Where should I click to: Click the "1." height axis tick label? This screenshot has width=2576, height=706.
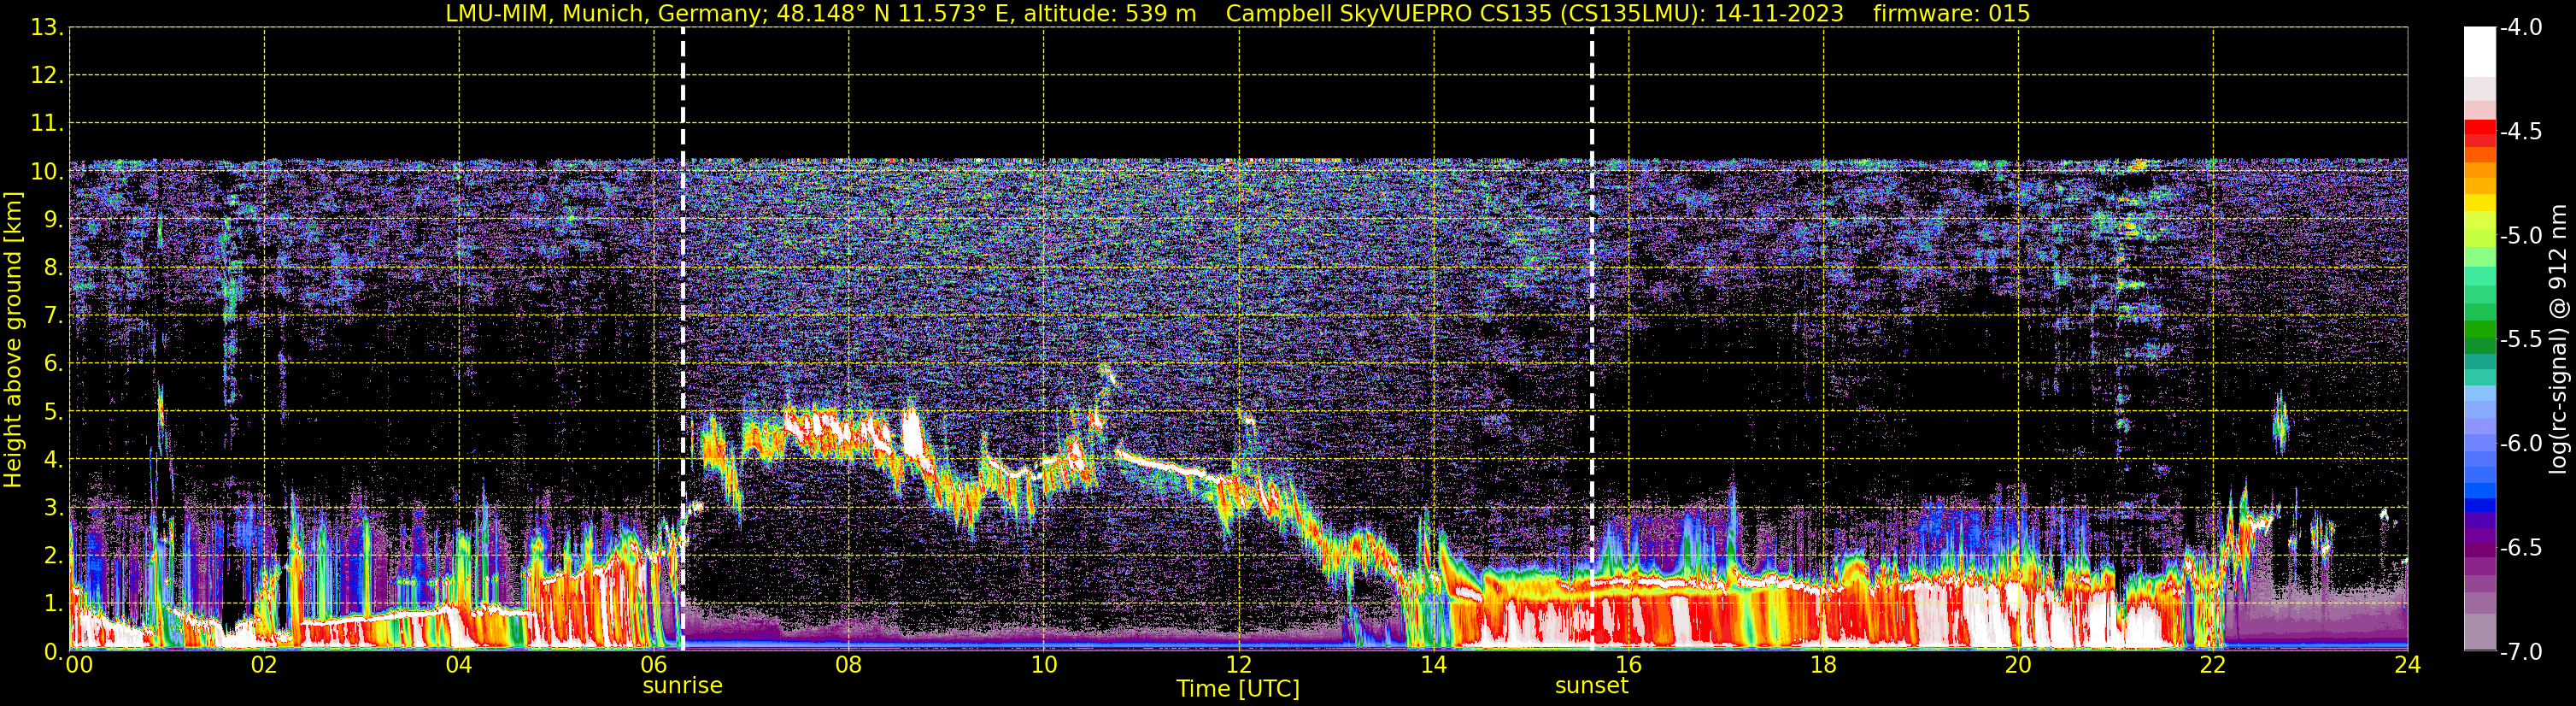click(x=53, y=604)
